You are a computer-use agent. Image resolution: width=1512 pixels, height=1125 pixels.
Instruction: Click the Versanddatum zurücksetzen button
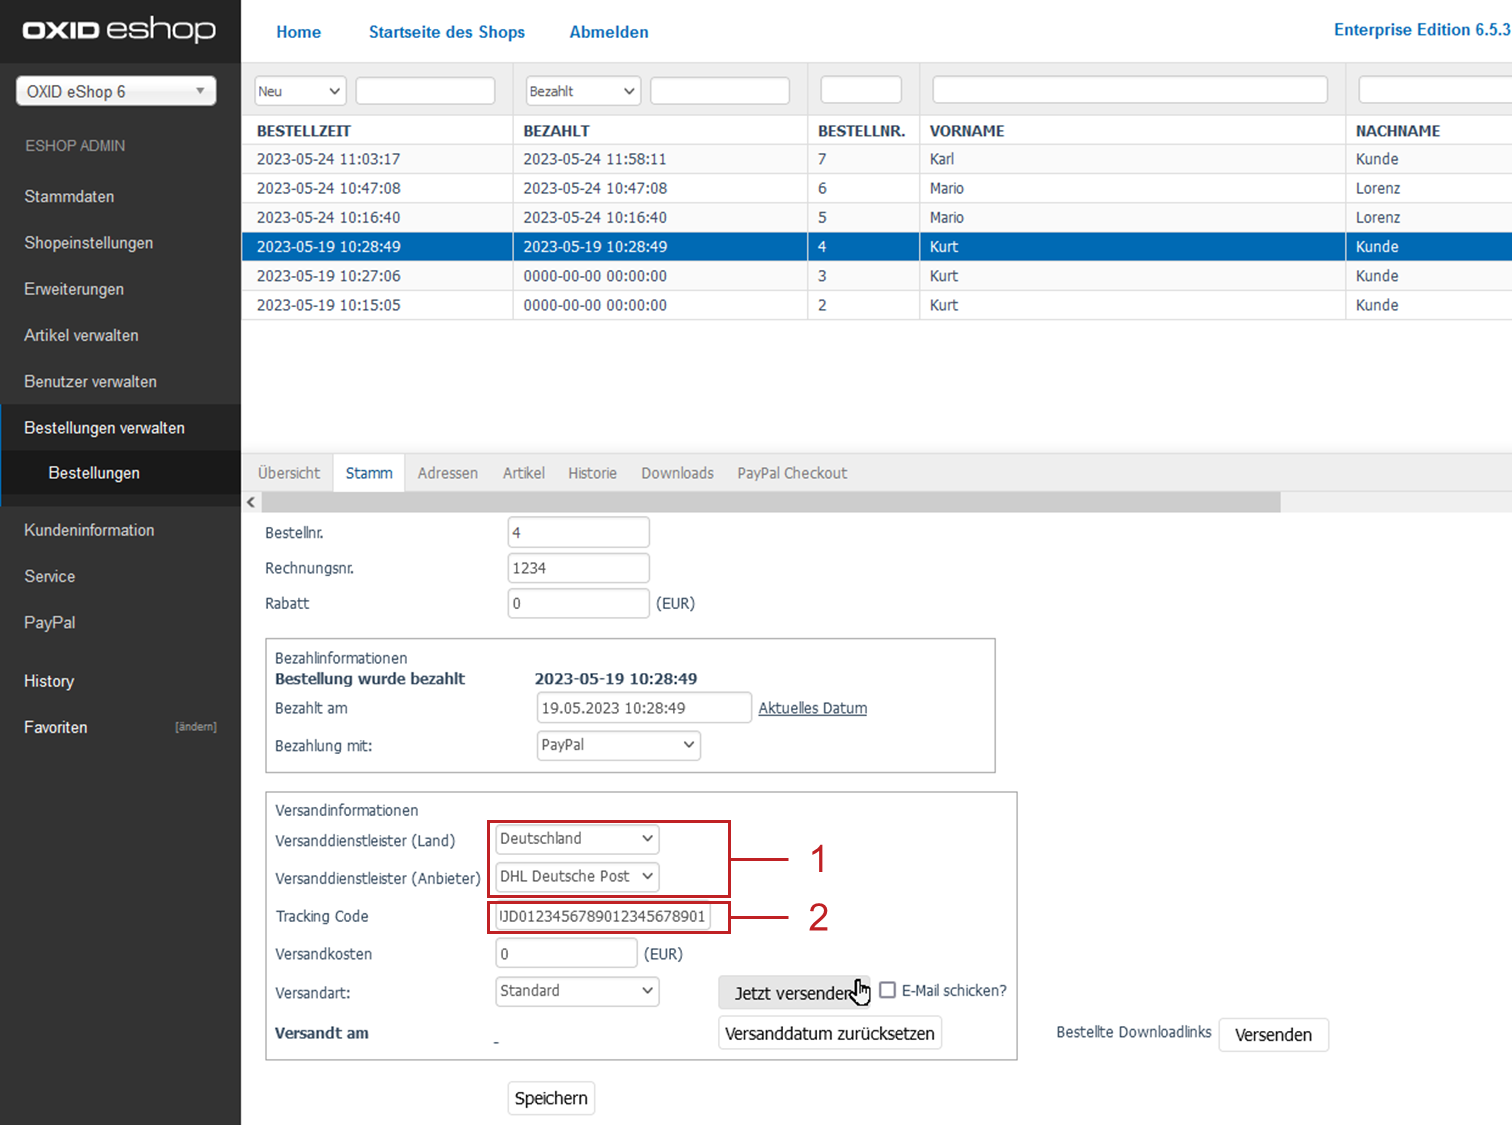click(x=829, y=1034)
